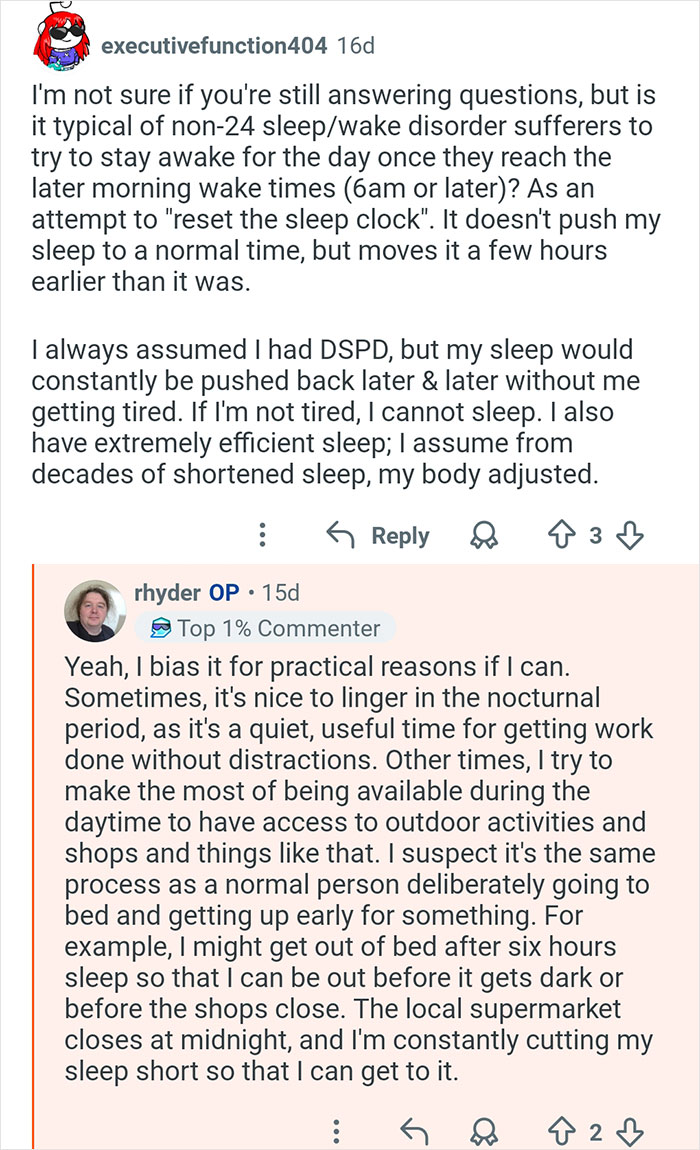700x1150 pixels.
Task: Open the overflow menu on the first comment
Action: click(x=261, y=536)
